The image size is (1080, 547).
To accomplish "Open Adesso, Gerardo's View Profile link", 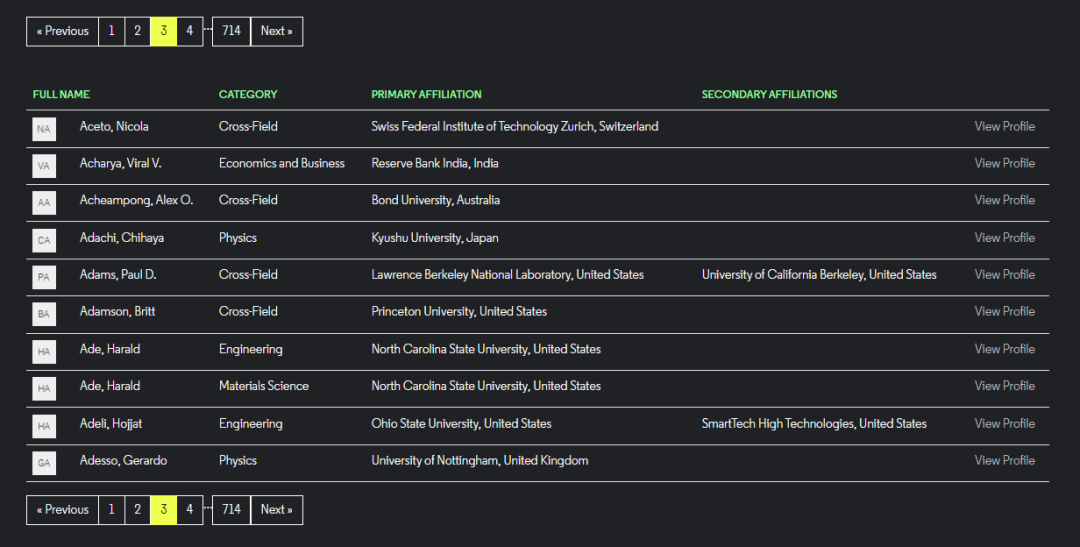I will (x=1004, y=461).
